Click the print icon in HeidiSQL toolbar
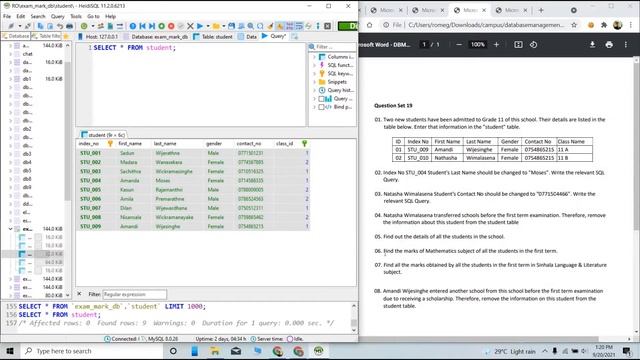 pyautogui.click(x=70, y=26)
